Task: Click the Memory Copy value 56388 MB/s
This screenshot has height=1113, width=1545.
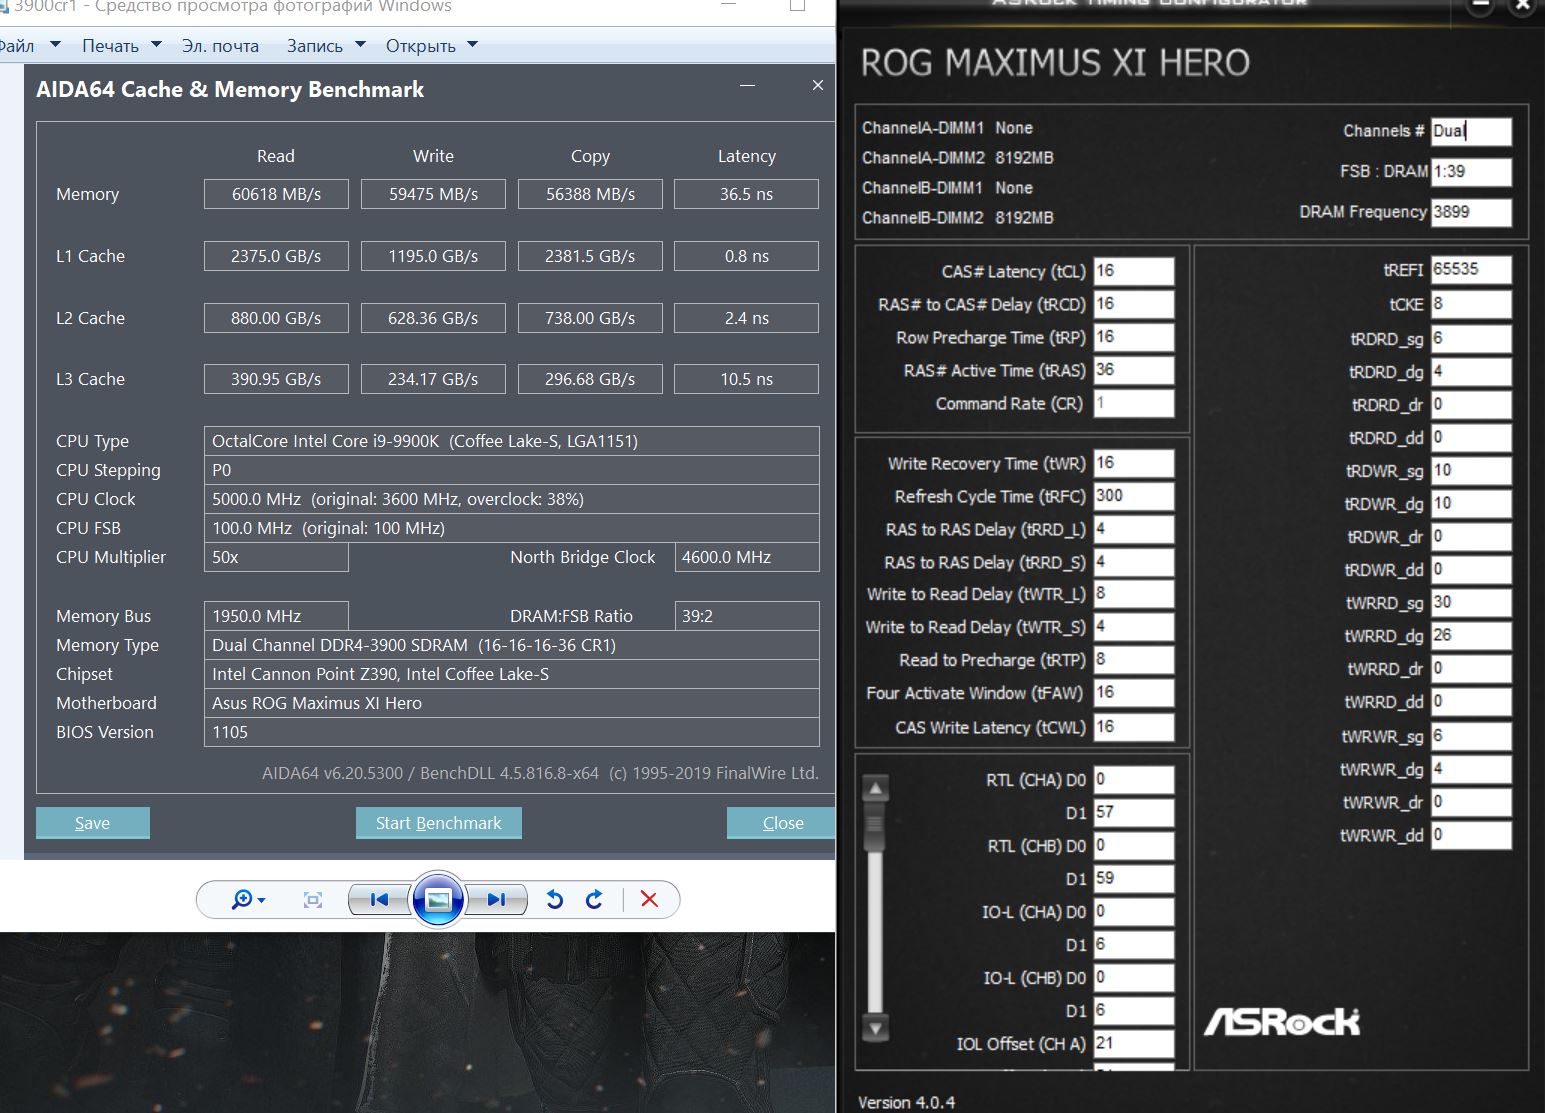Action: tap(590, 194)
